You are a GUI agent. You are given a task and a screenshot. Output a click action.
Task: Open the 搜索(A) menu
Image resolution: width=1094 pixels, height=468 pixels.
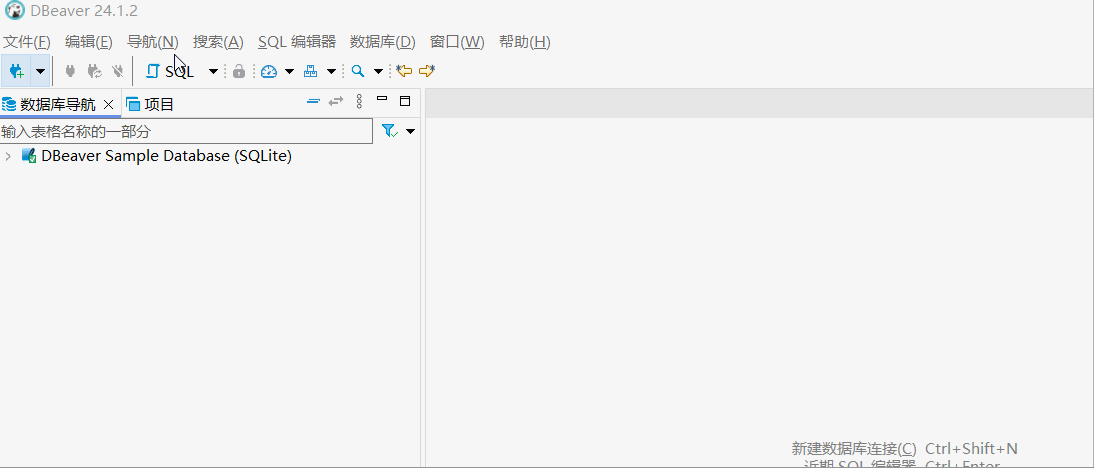click(x=218, y=42)
